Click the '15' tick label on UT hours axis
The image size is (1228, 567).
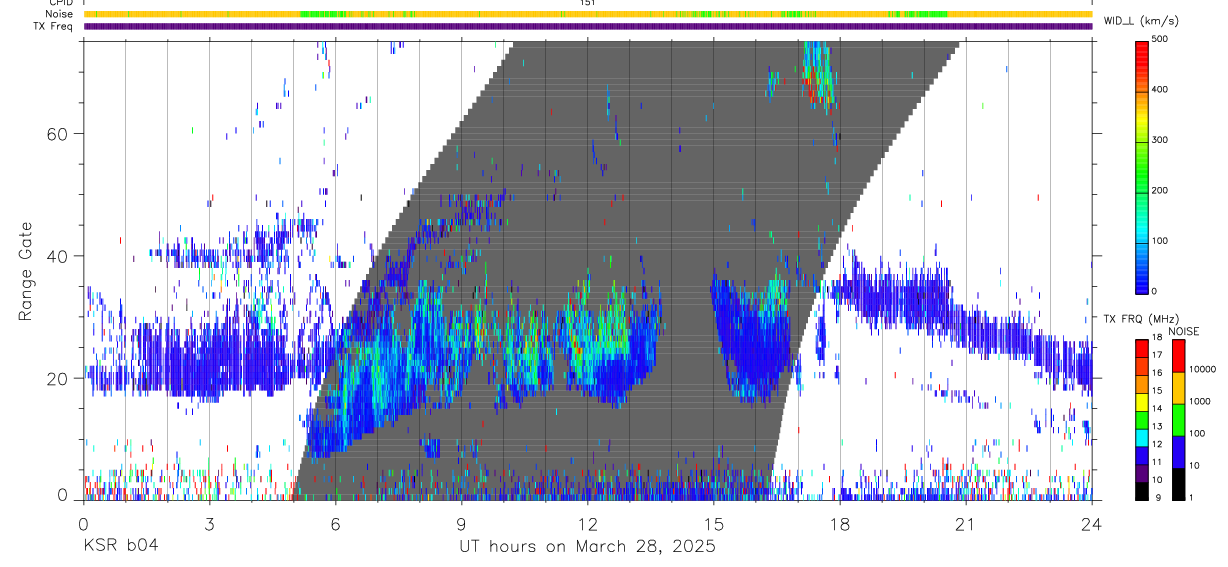[x=713, y=524]
